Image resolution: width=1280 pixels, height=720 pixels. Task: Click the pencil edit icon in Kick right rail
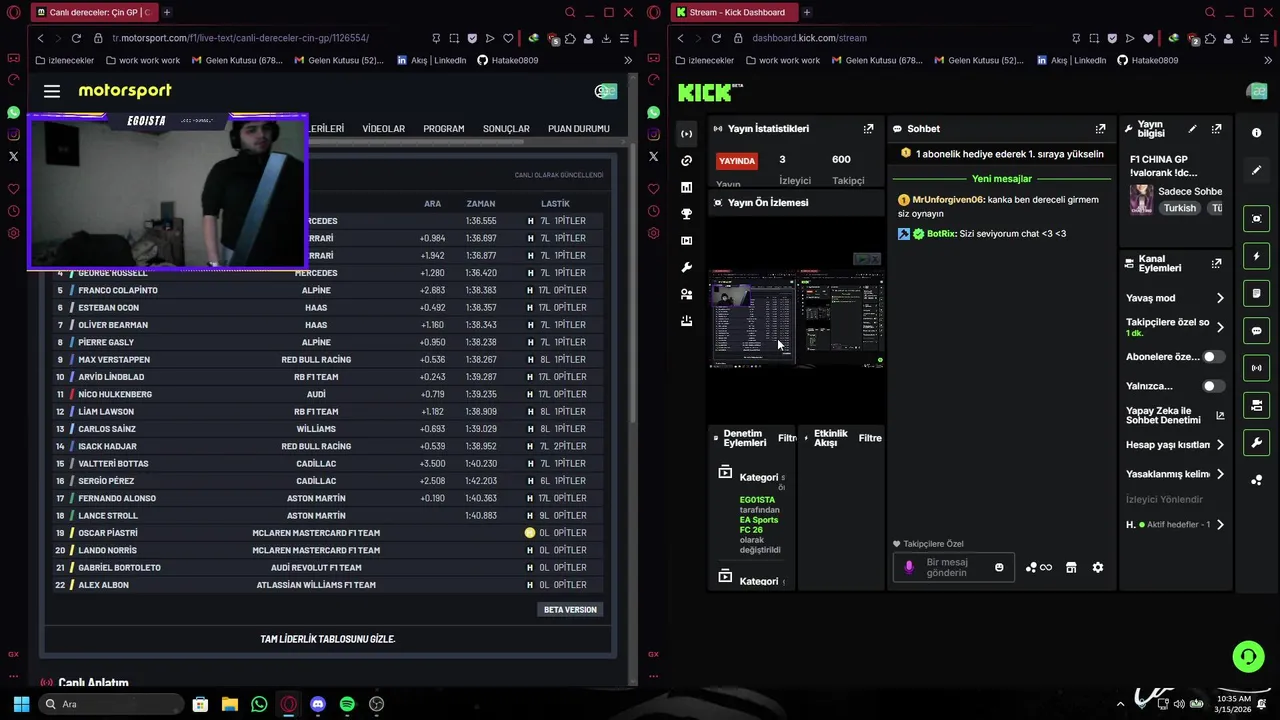pyautogui.click(x=1257, y=170)
